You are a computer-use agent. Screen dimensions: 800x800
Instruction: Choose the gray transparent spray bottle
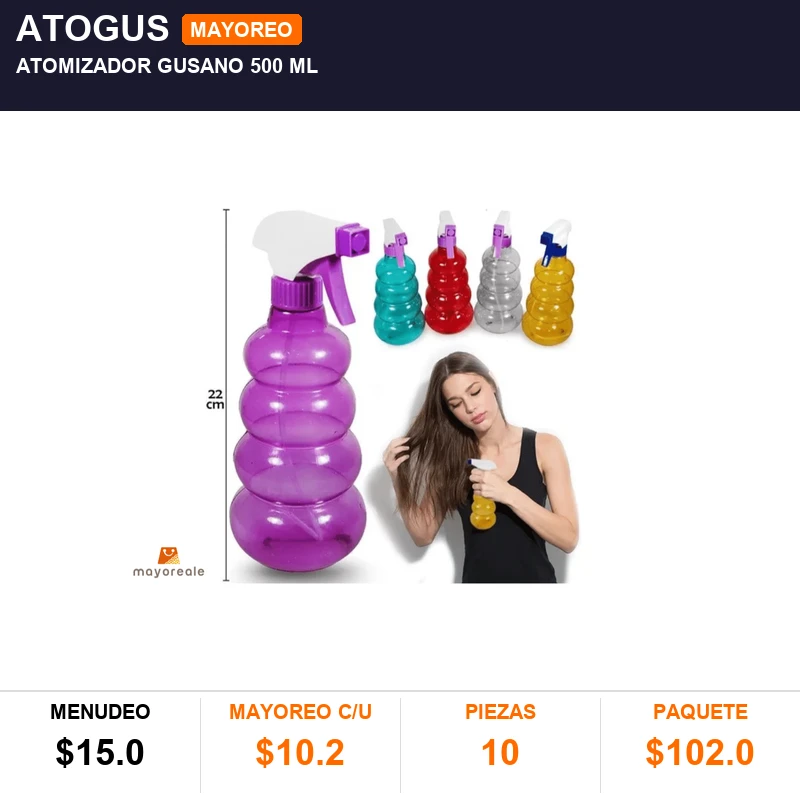click(x=499, y=272)
